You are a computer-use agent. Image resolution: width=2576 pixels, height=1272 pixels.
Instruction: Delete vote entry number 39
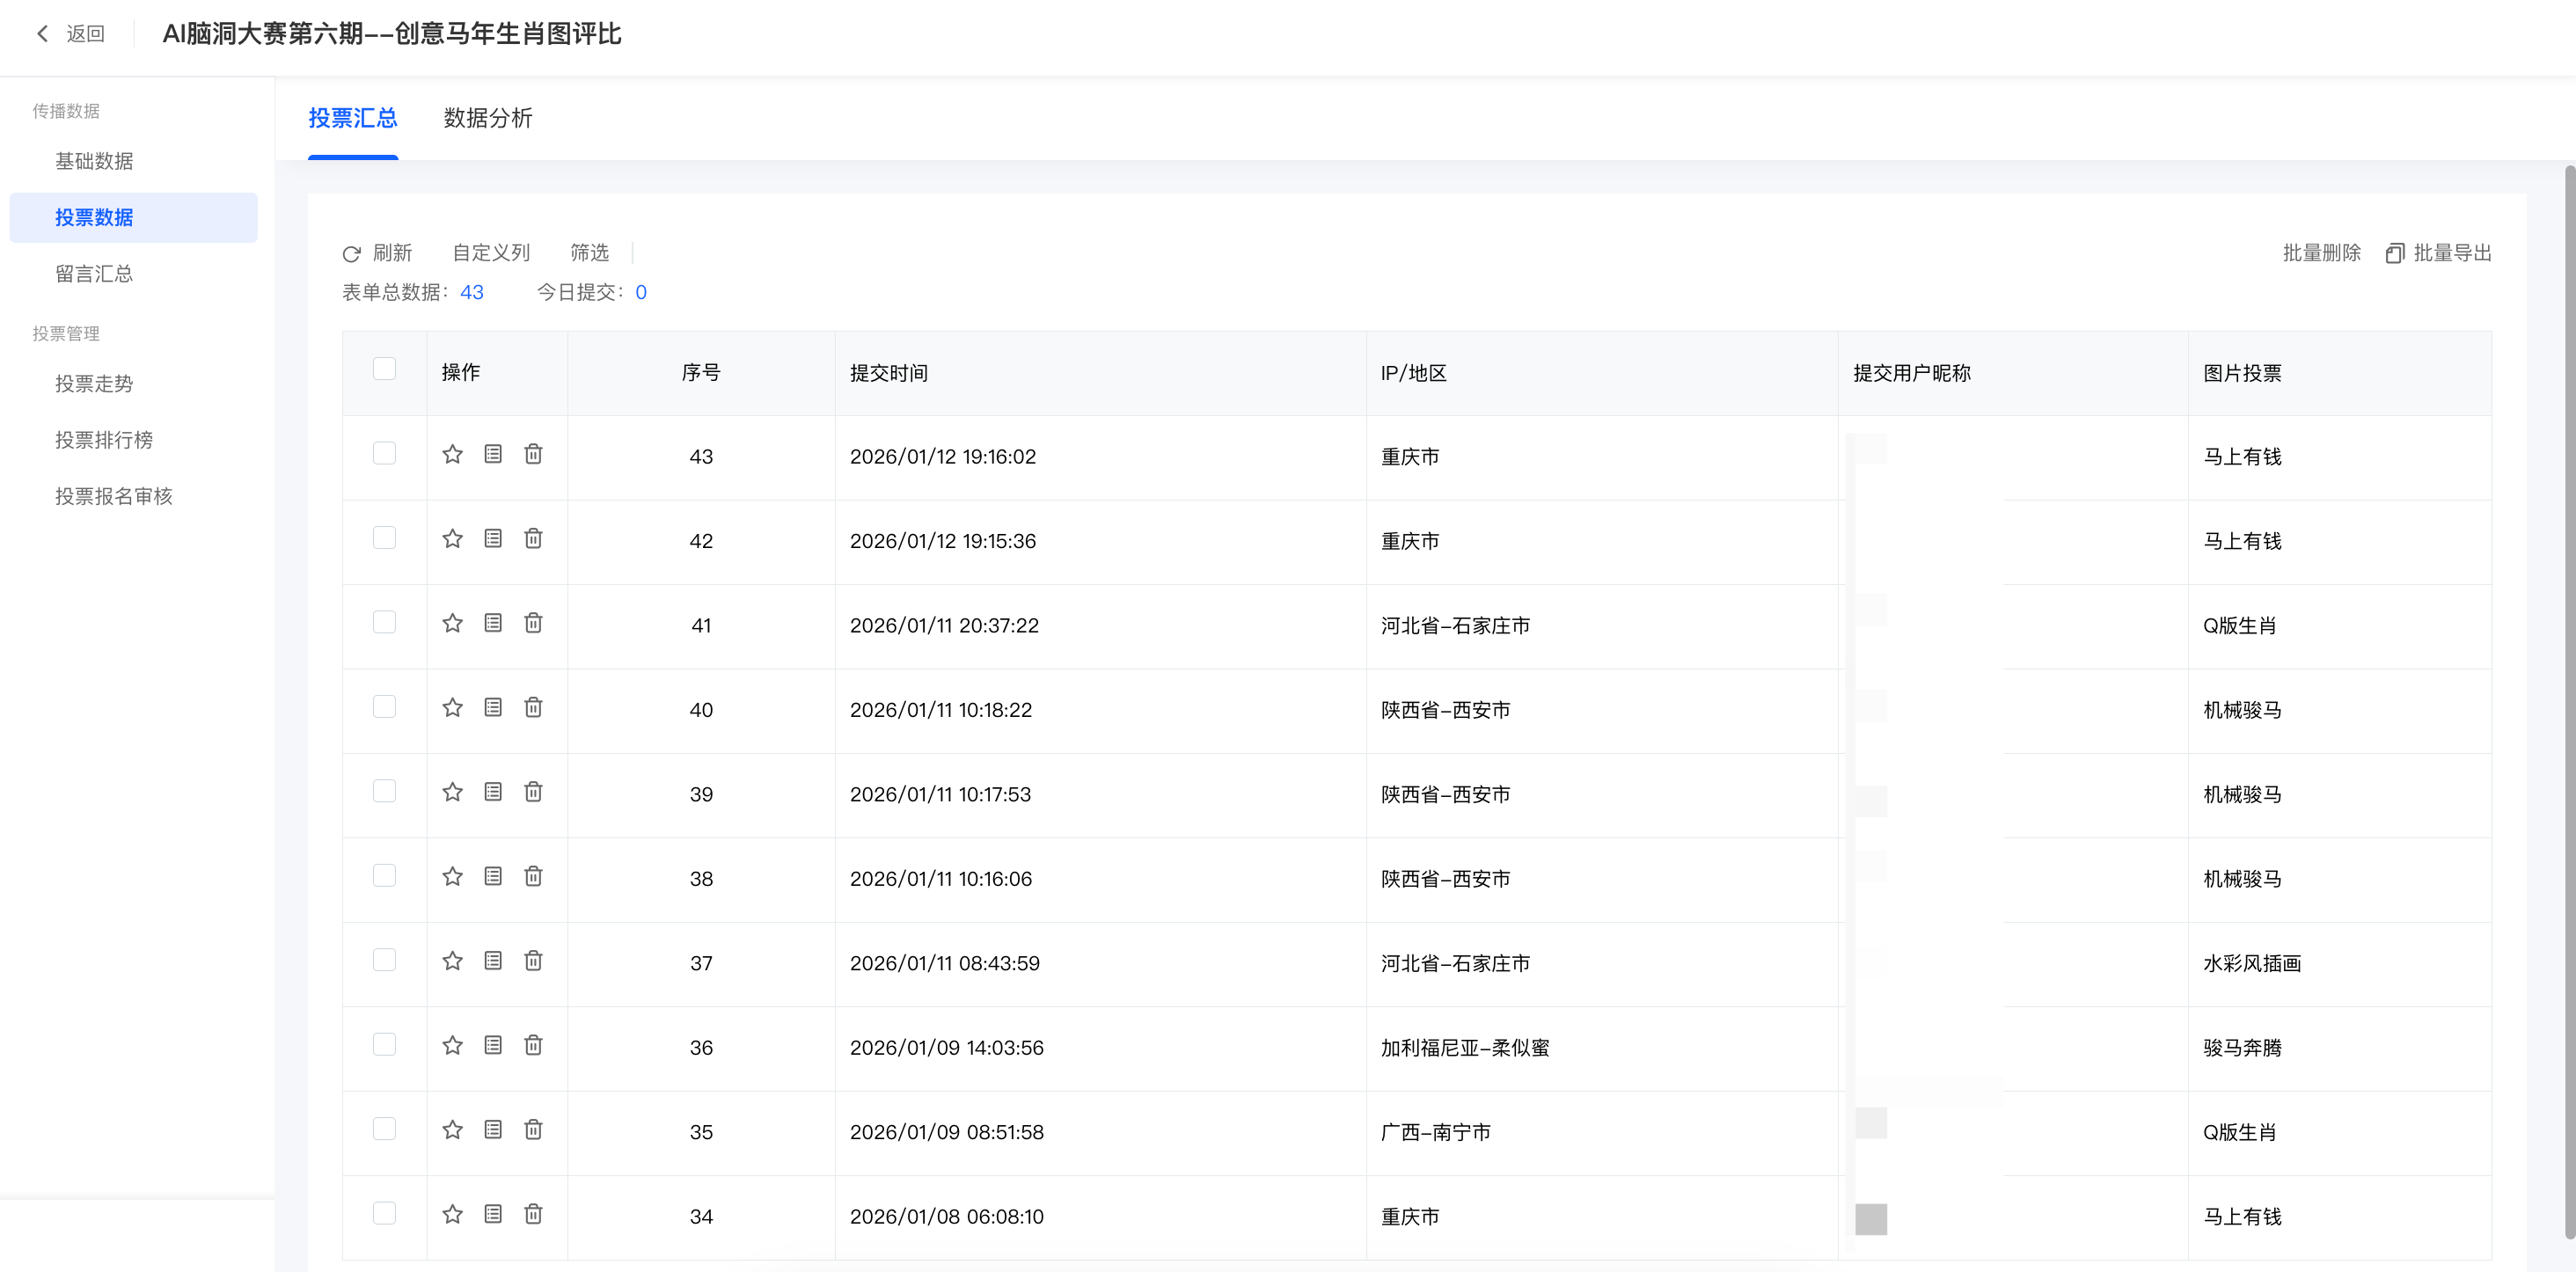(x=533, y=792)
